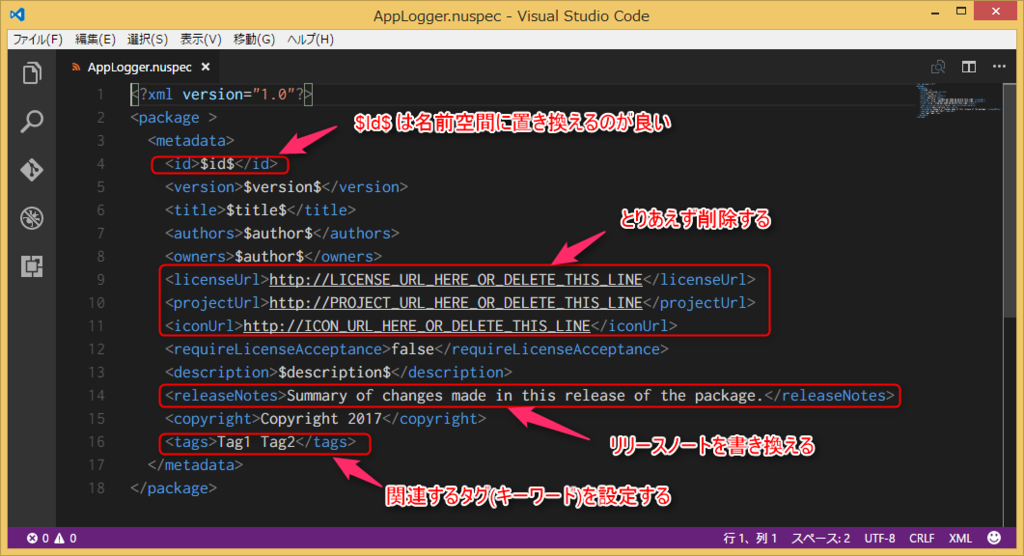
Task: Open the ファイル(F) menu
Action: pos(38,39)
